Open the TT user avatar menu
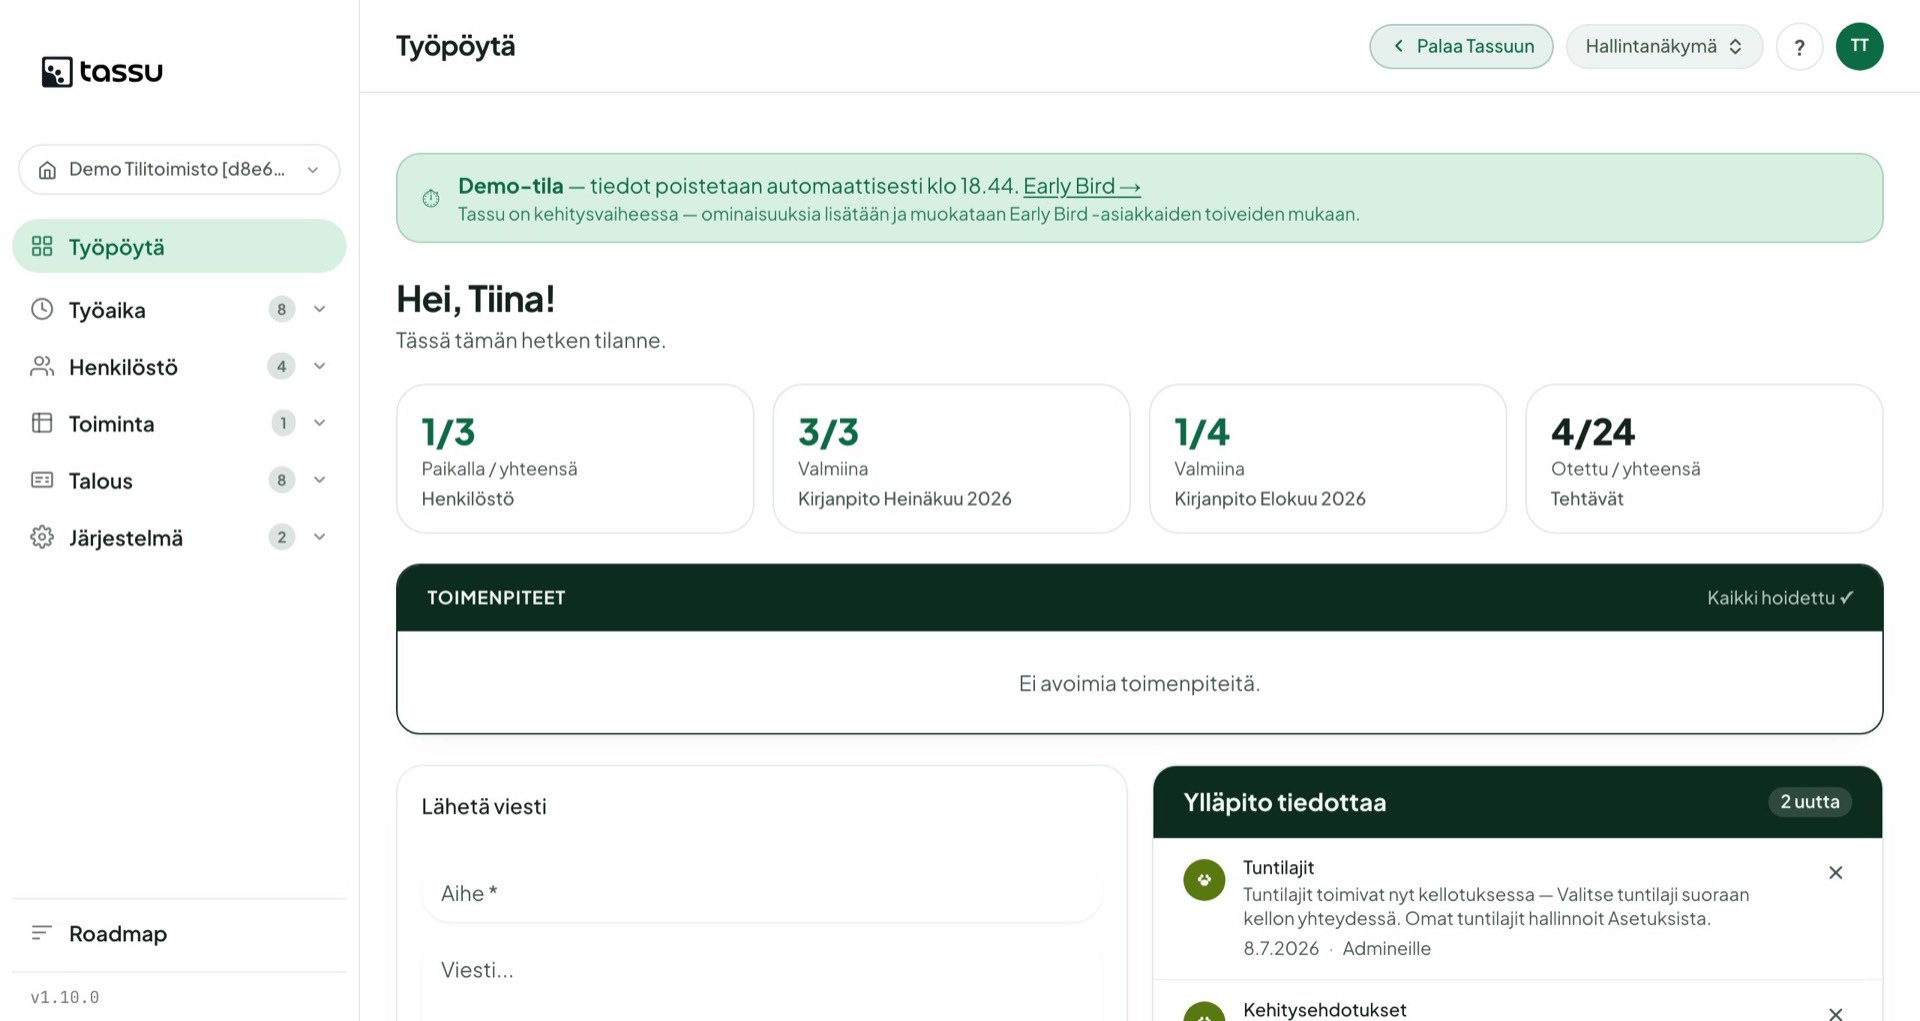 [x=1859, y=46]
